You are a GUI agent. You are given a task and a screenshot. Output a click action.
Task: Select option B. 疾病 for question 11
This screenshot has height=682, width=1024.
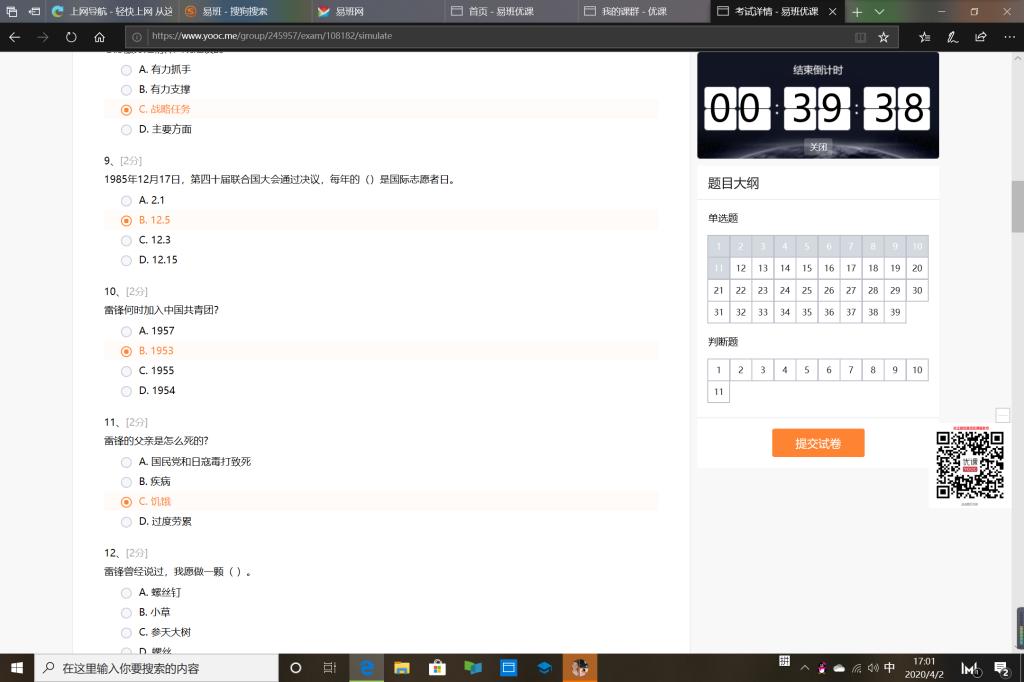click(x=126, y=482)
